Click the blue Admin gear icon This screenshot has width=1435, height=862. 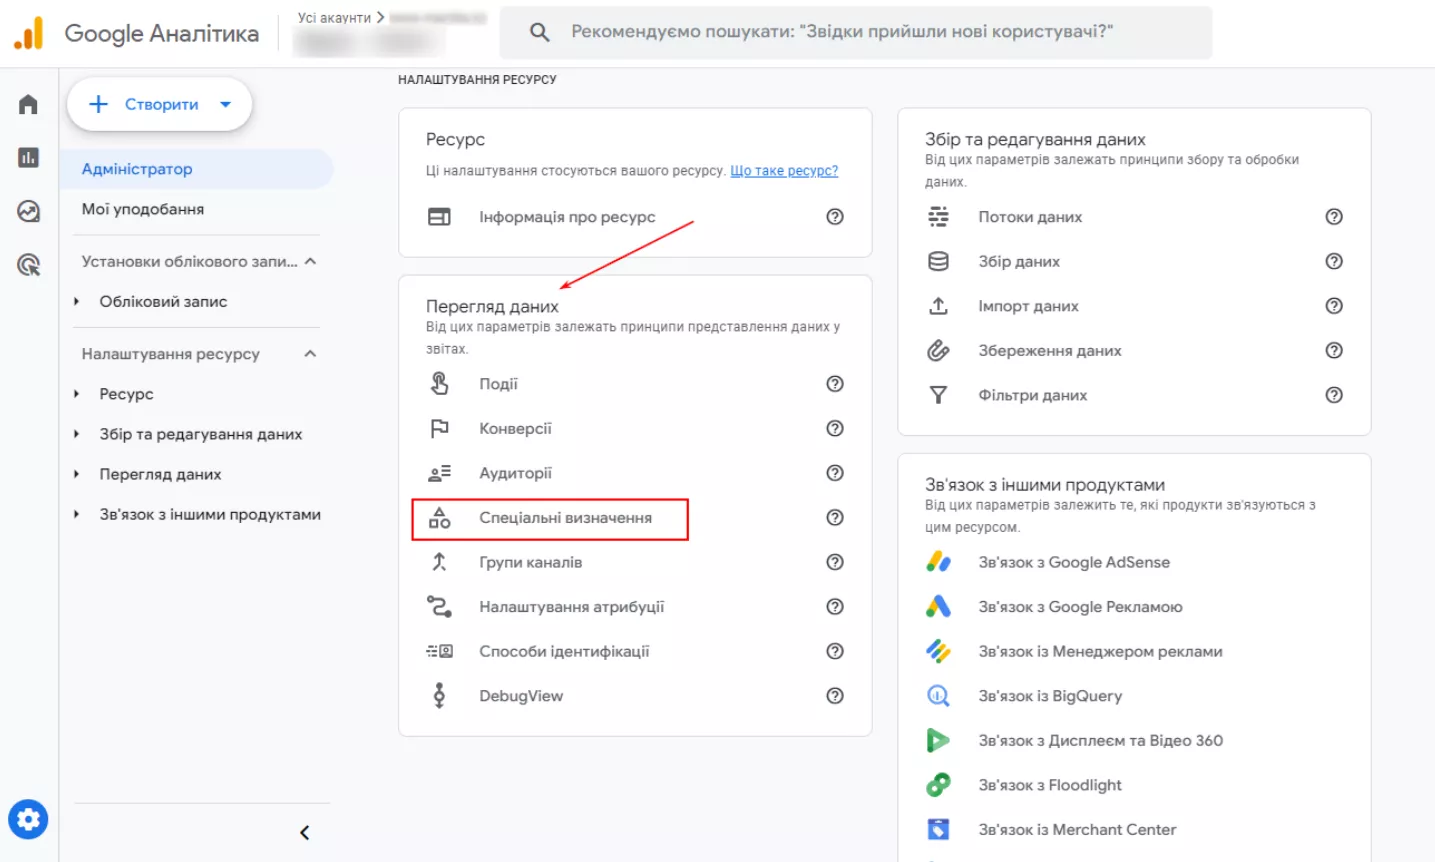(x=28, y=820)
